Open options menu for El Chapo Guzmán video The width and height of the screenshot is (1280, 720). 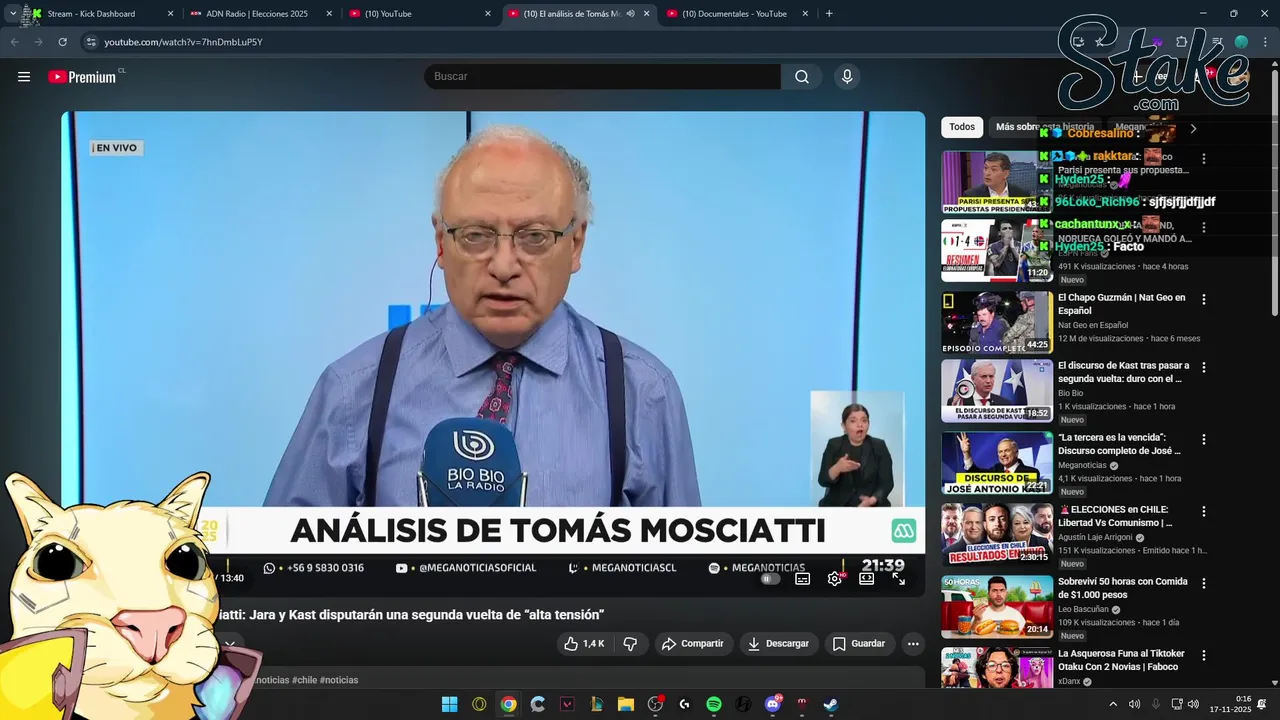pyautogui.click(x=1204, y=299)
